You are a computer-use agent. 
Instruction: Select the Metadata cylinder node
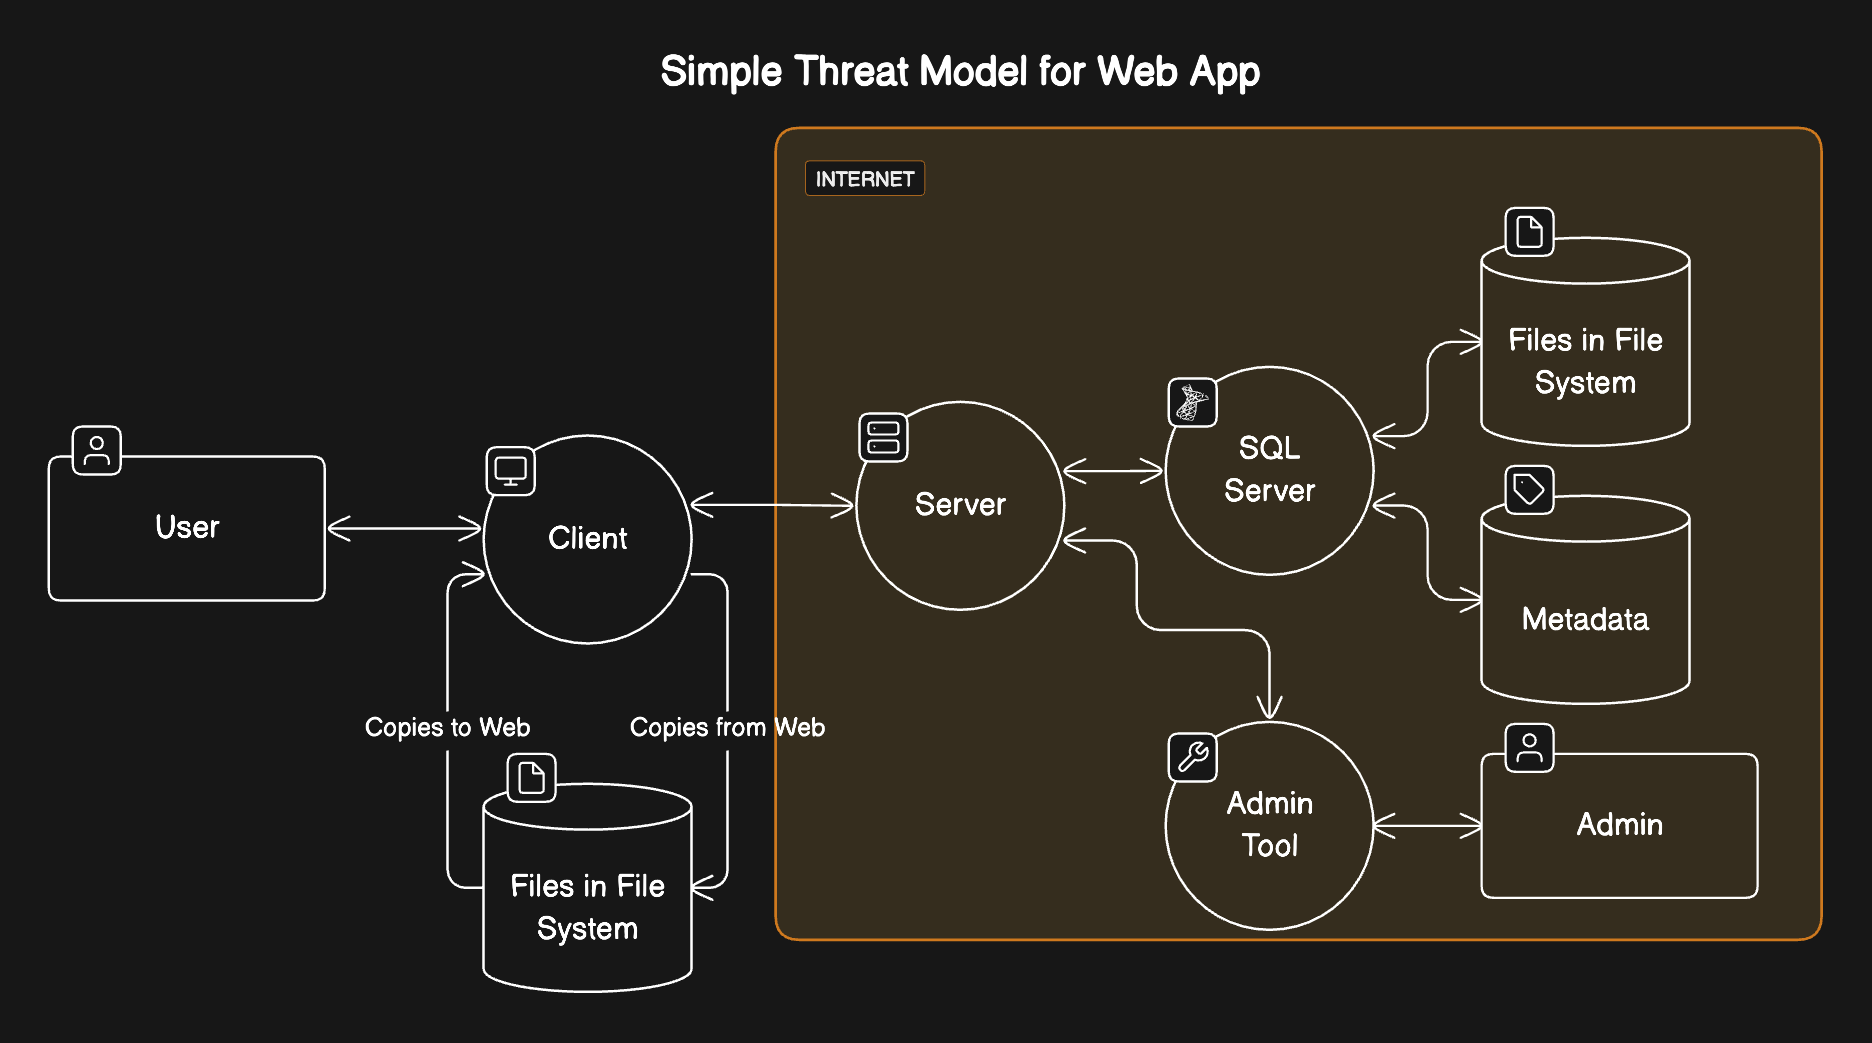pyautogui.click(x=1585, y=599)
